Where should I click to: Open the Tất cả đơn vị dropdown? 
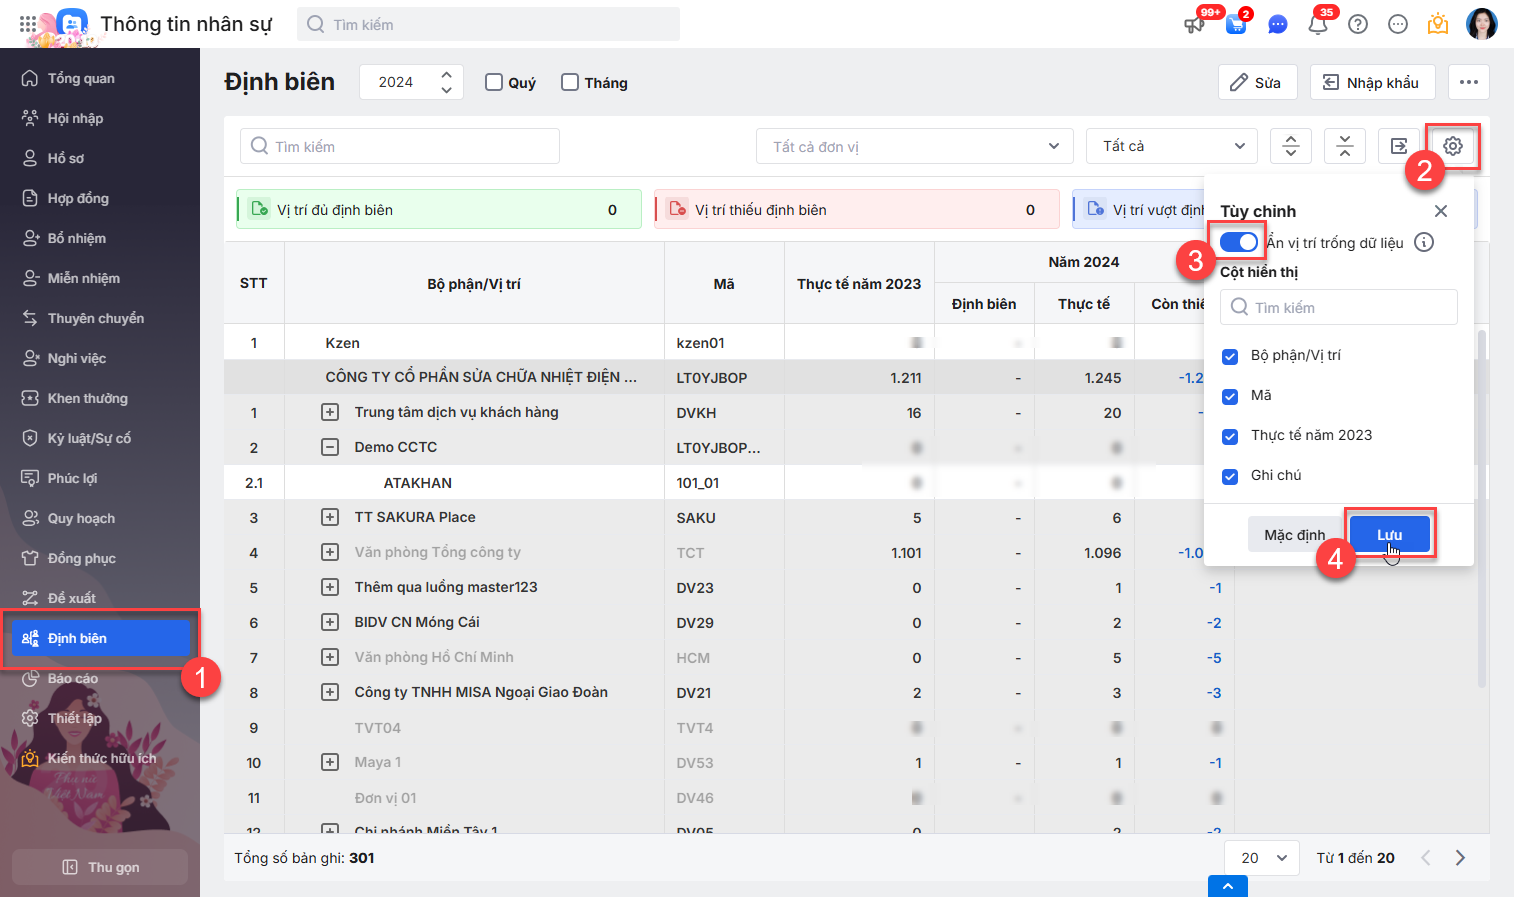pos(914,146)
